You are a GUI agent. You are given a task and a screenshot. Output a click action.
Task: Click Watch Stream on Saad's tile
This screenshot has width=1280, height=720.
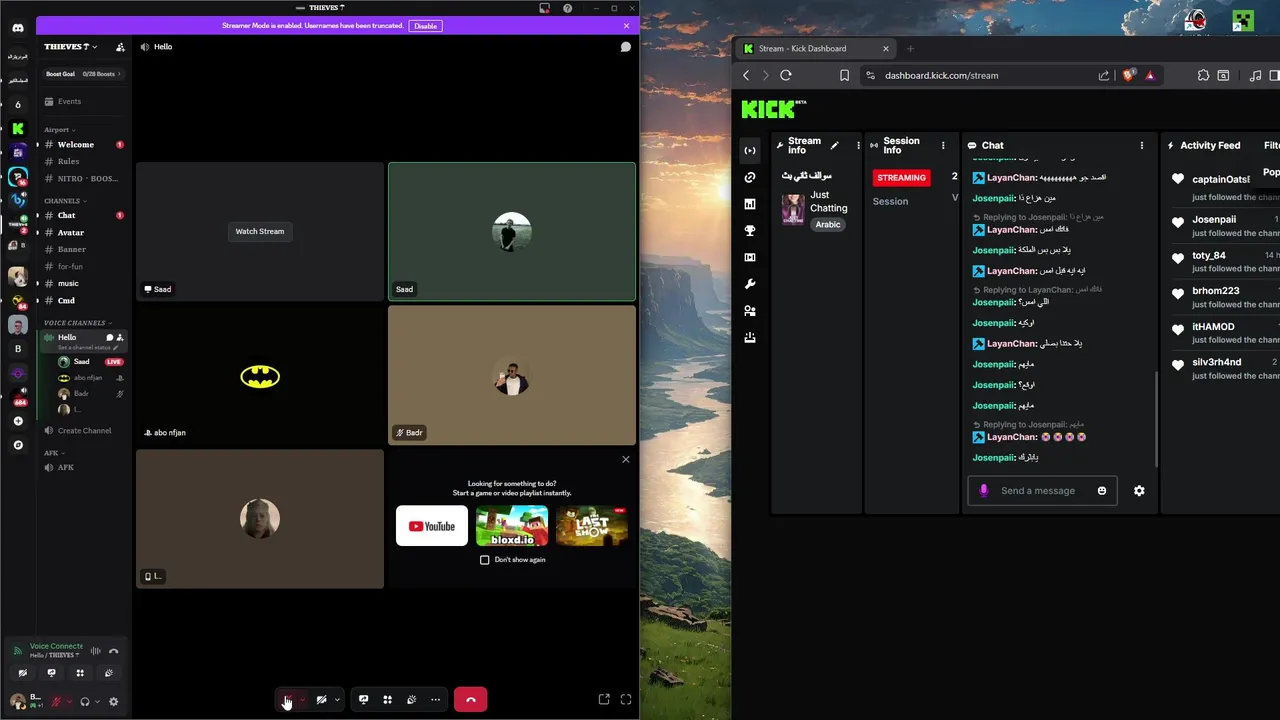[x=260, y=232]
